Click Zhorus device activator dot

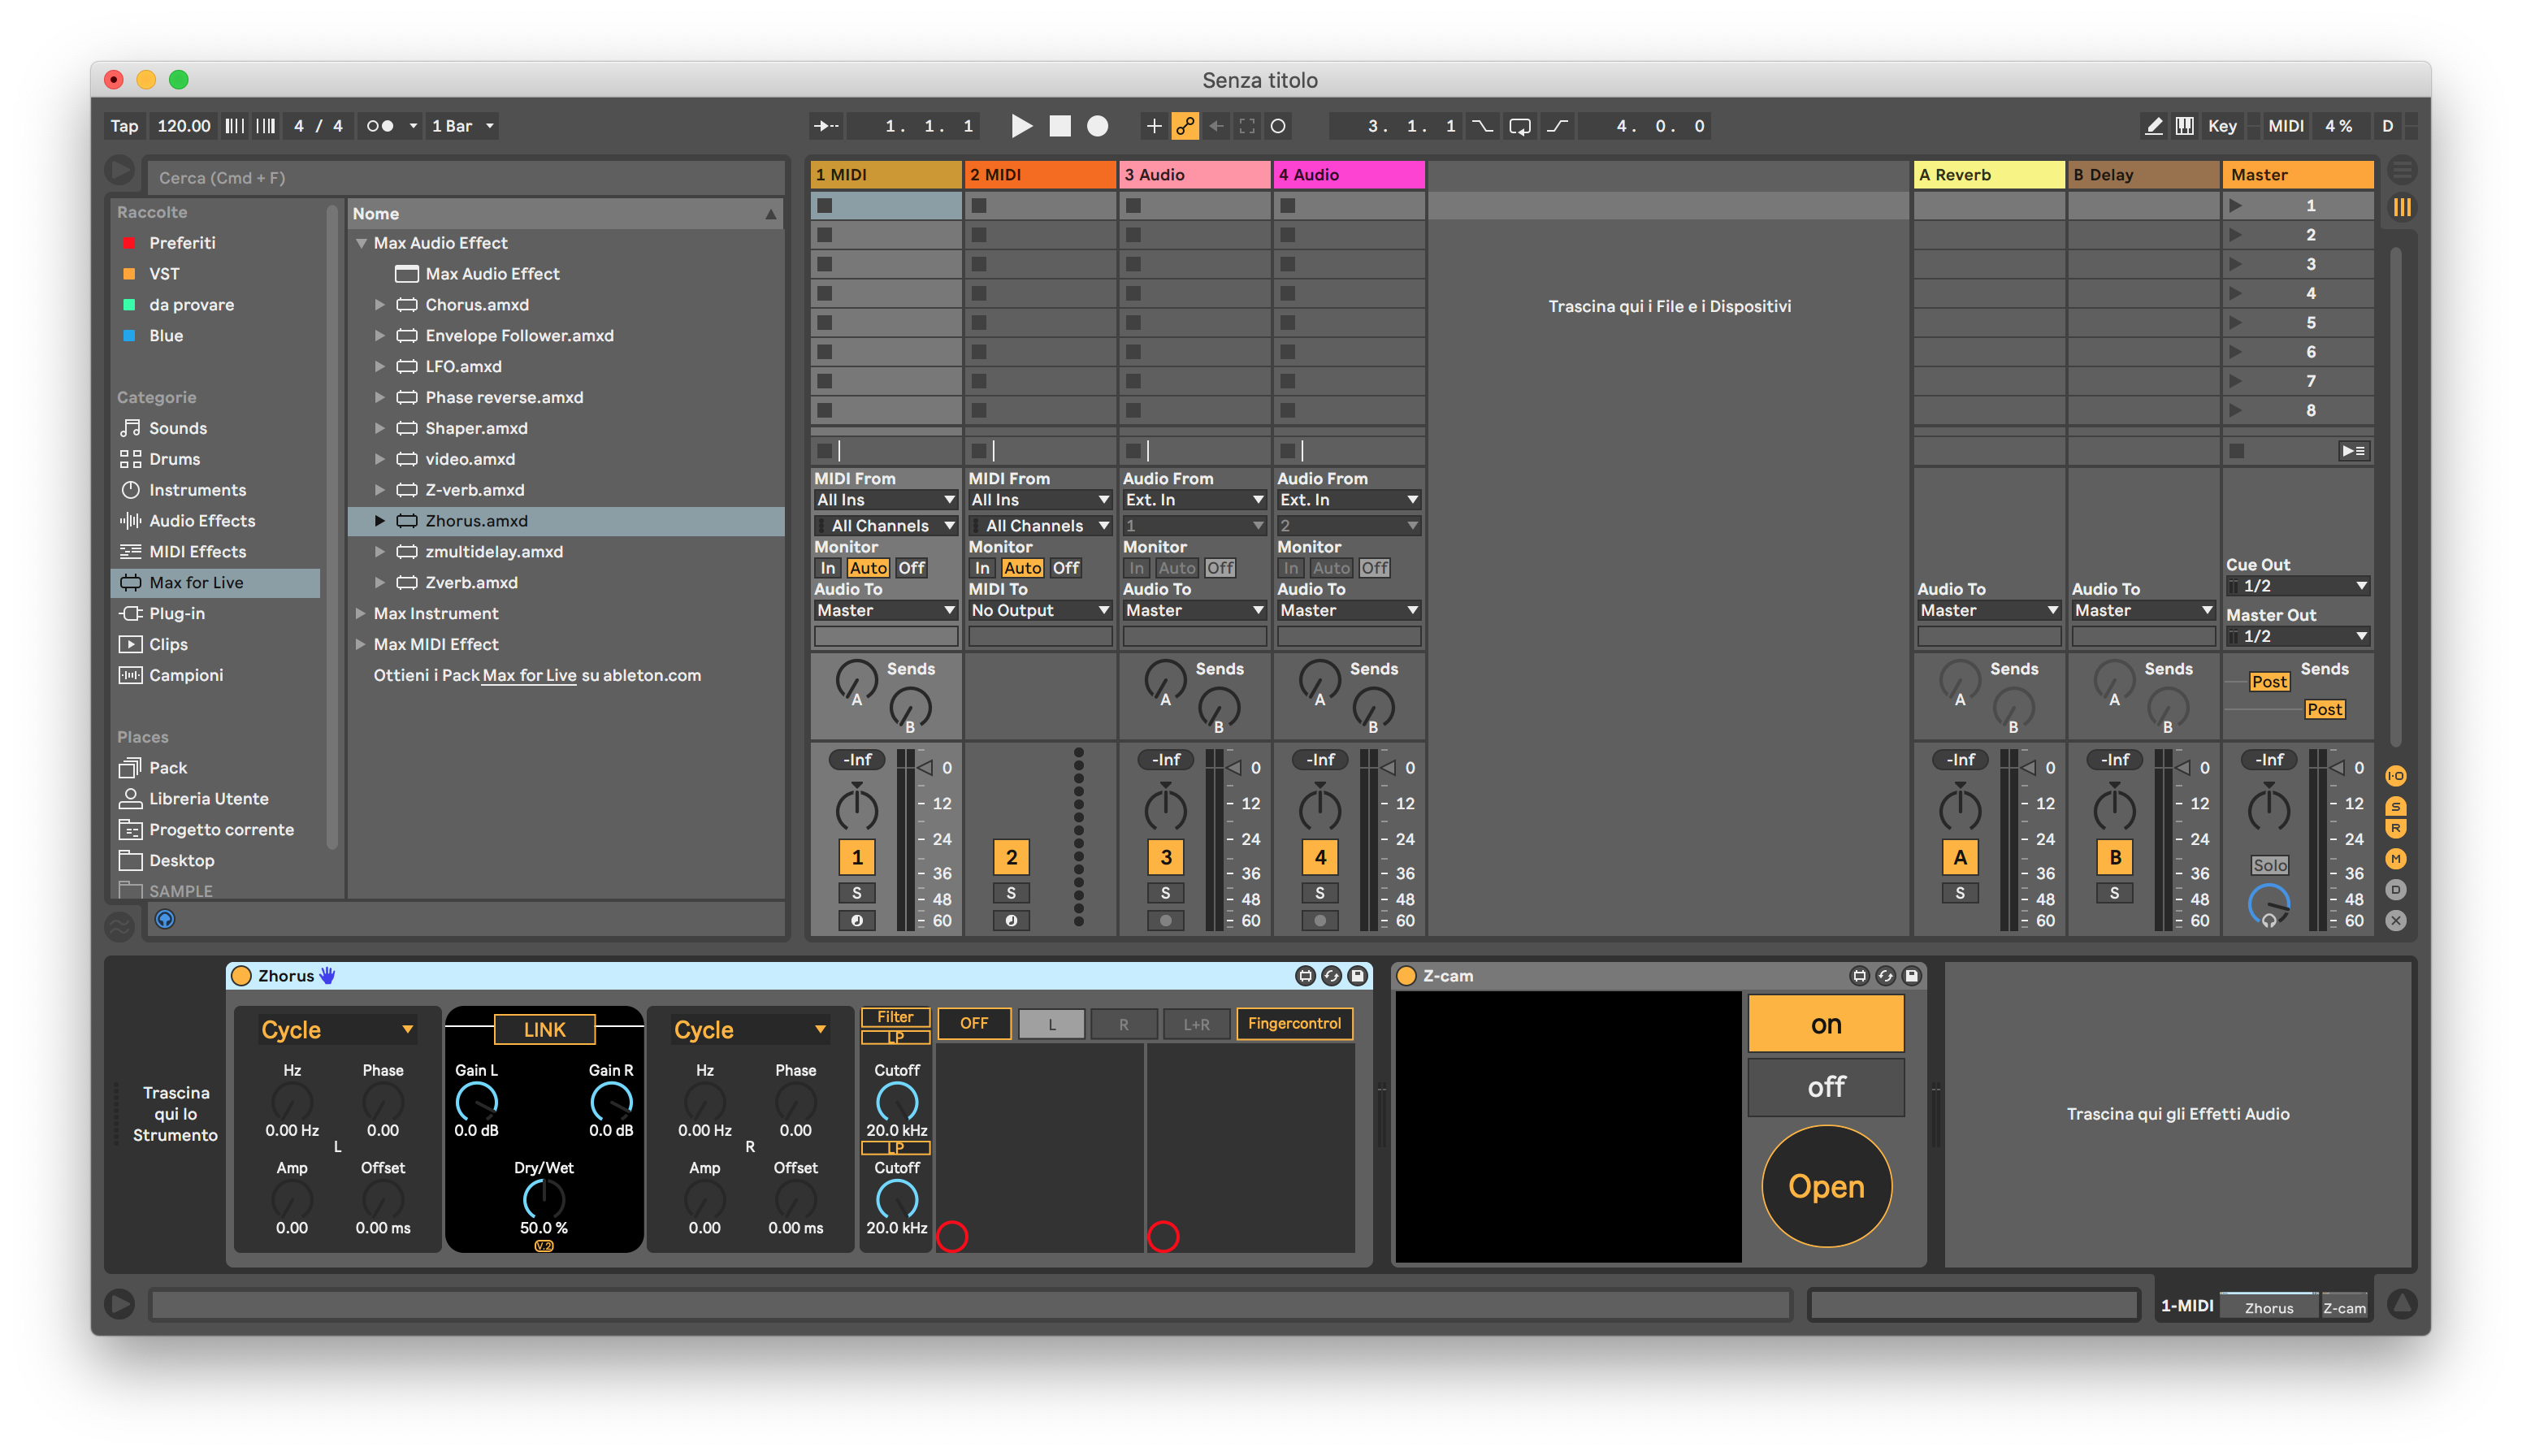point(241,976)
